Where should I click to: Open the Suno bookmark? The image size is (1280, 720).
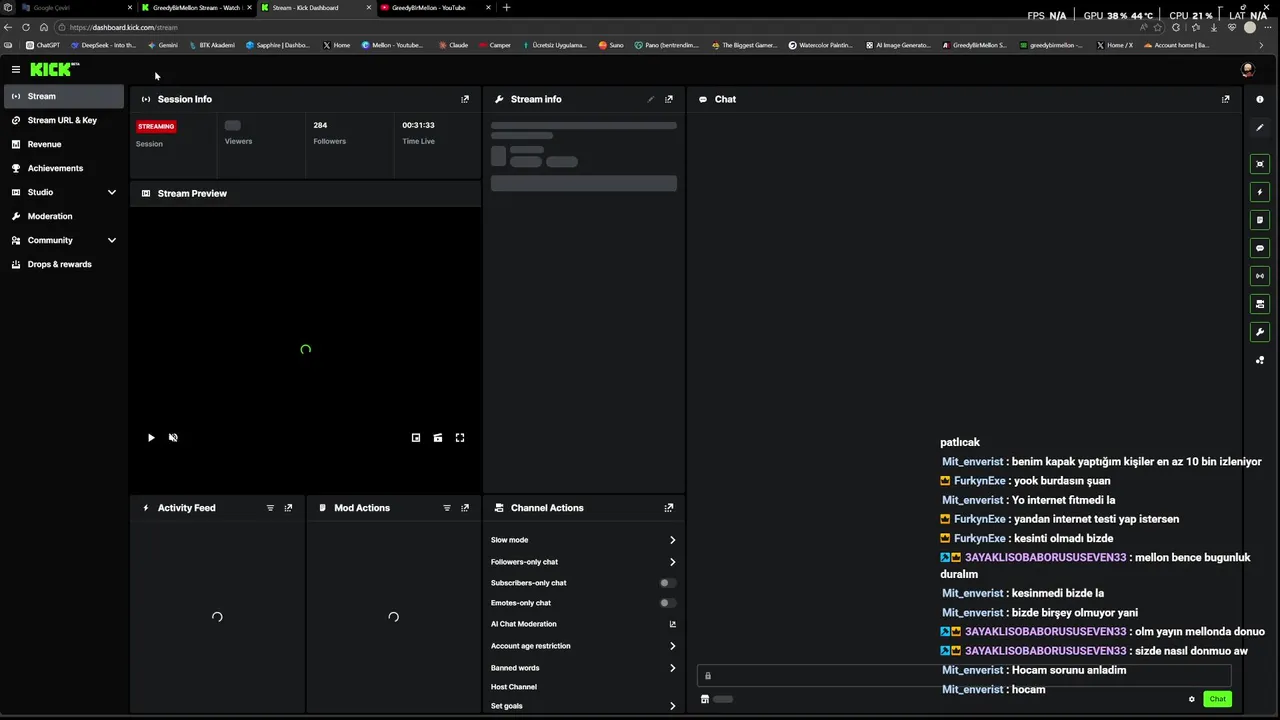[611, 45]
